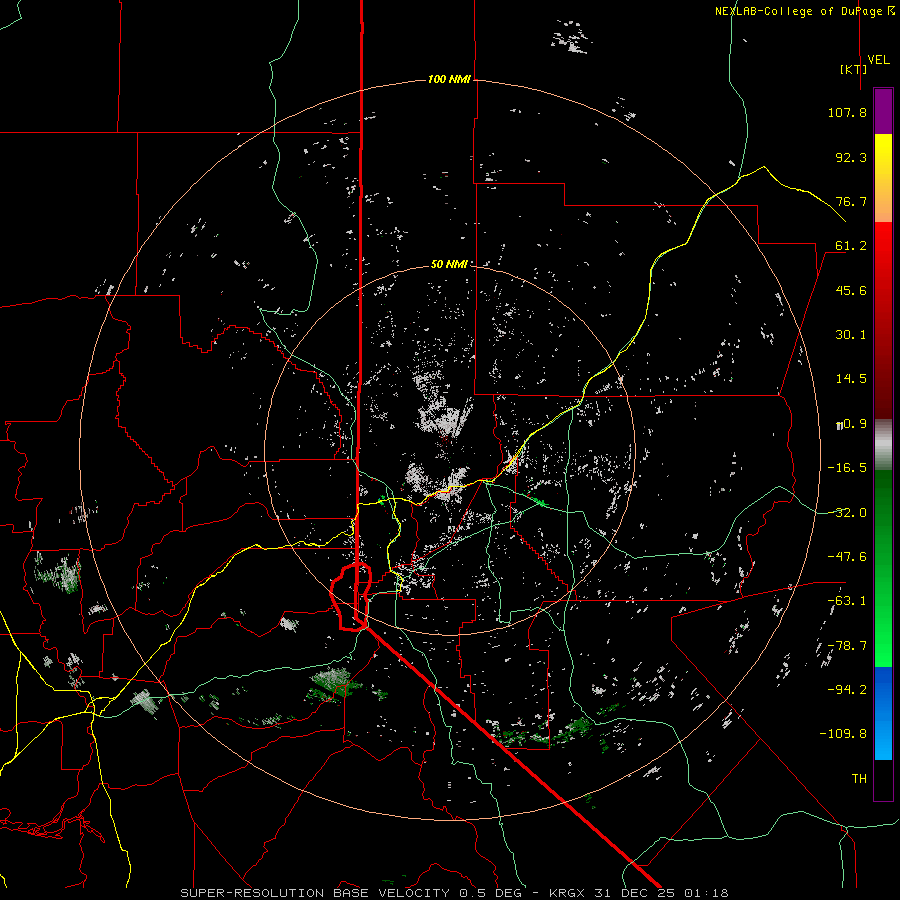The width and height of the screenshot is (900, 900).
Task: Pick the gray near-zero segment of the color bar
Action: click(883, 445)
